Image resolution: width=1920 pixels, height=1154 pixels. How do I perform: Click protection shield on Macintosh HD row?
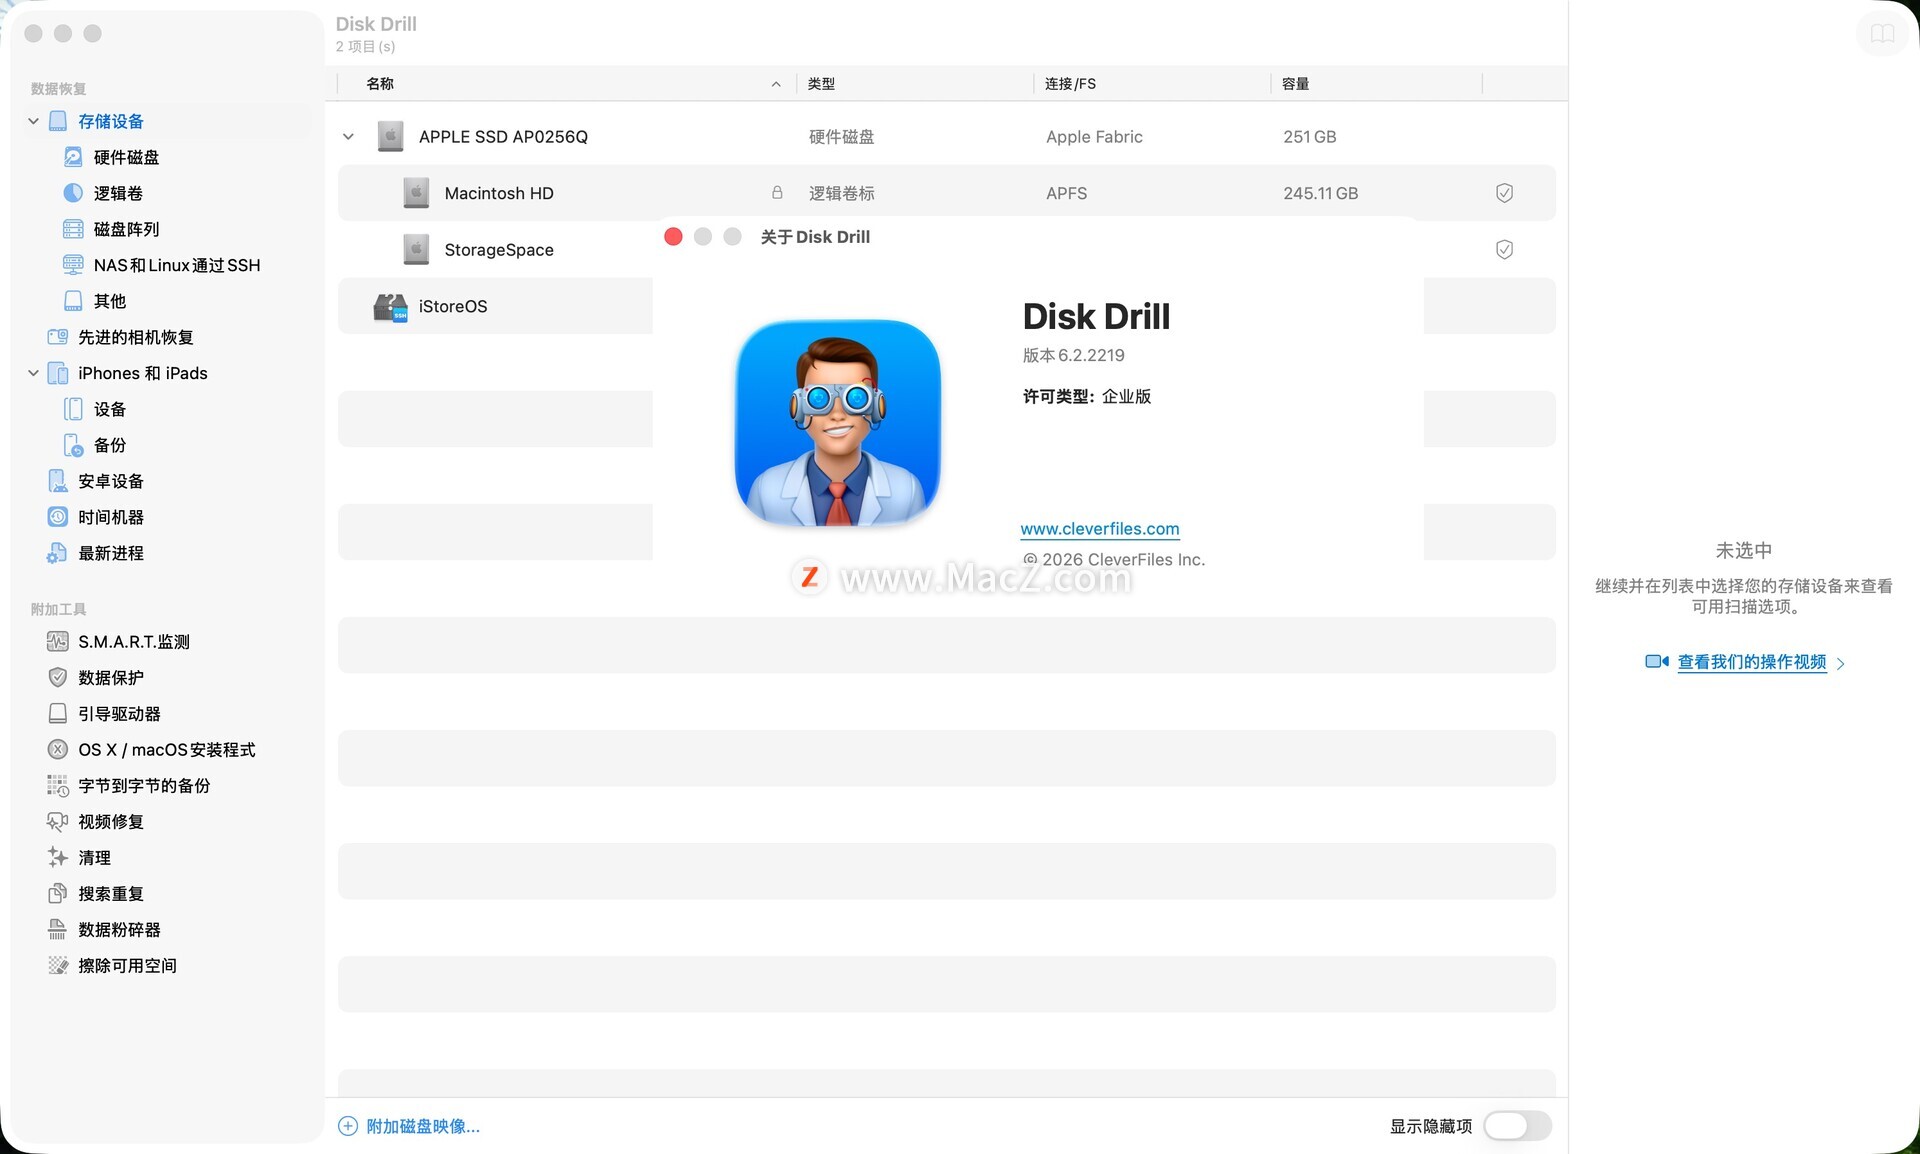tap(1504, 193)
